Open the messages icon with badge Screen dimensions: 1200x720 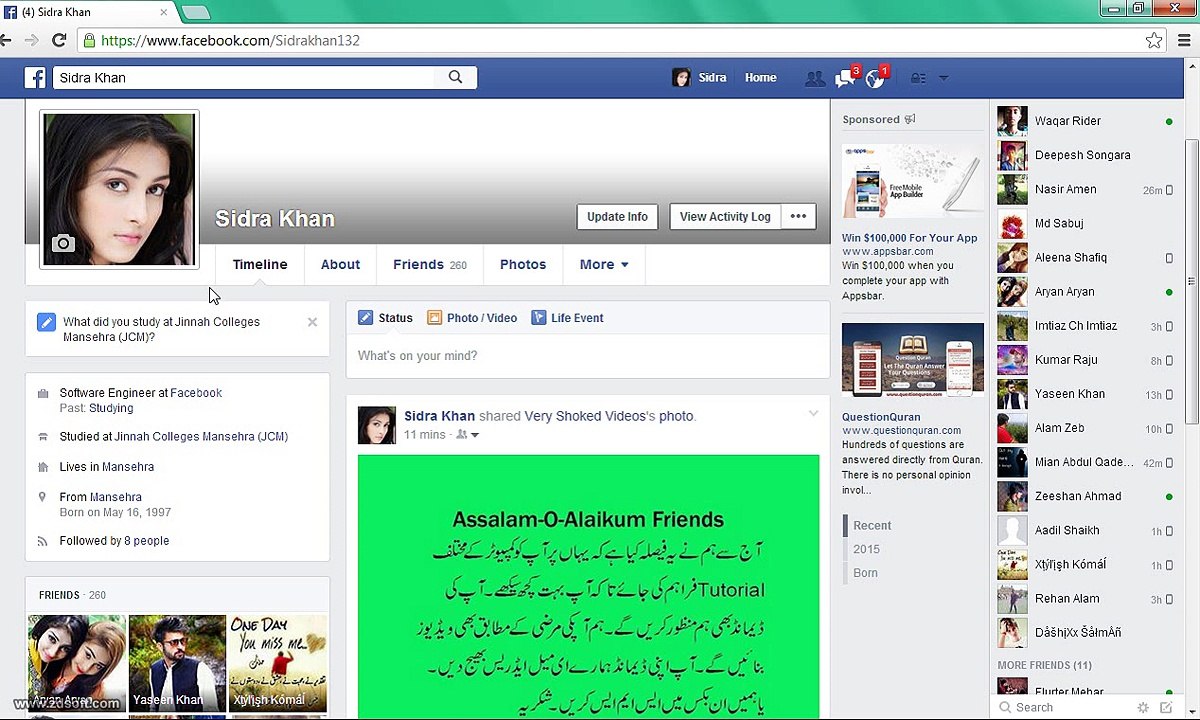click(846, 77)
